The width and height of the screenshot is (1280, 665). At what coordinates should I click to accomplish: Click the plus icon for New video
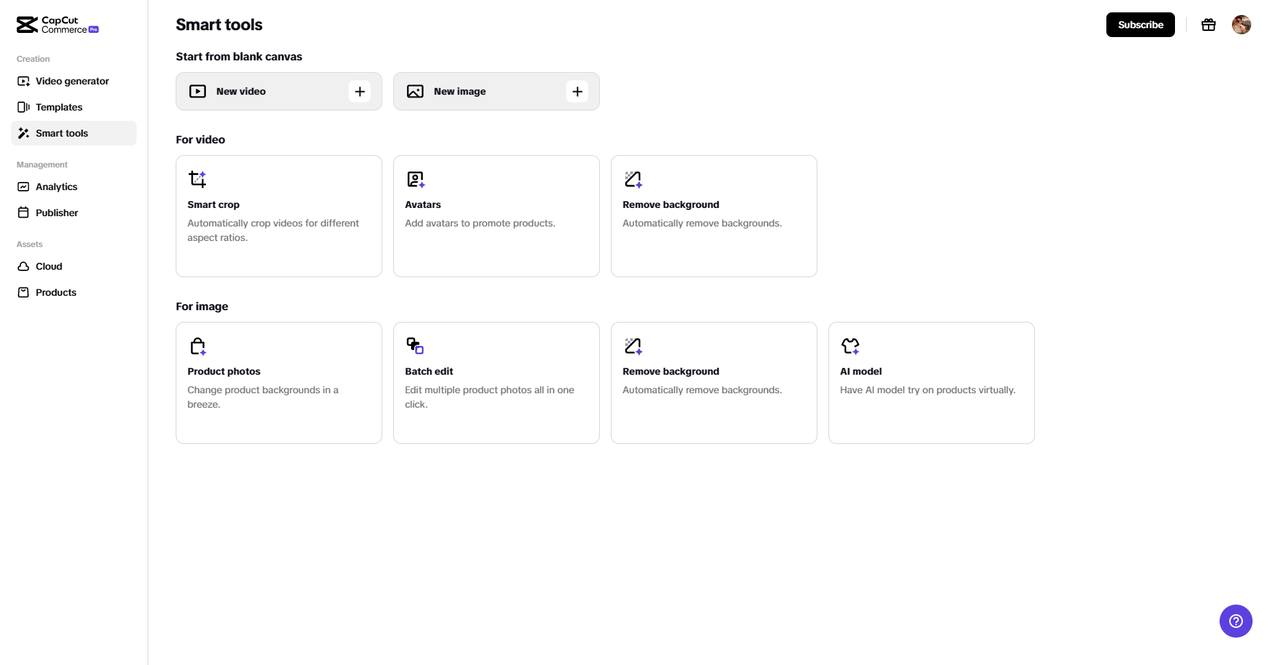tap(360, 91)
